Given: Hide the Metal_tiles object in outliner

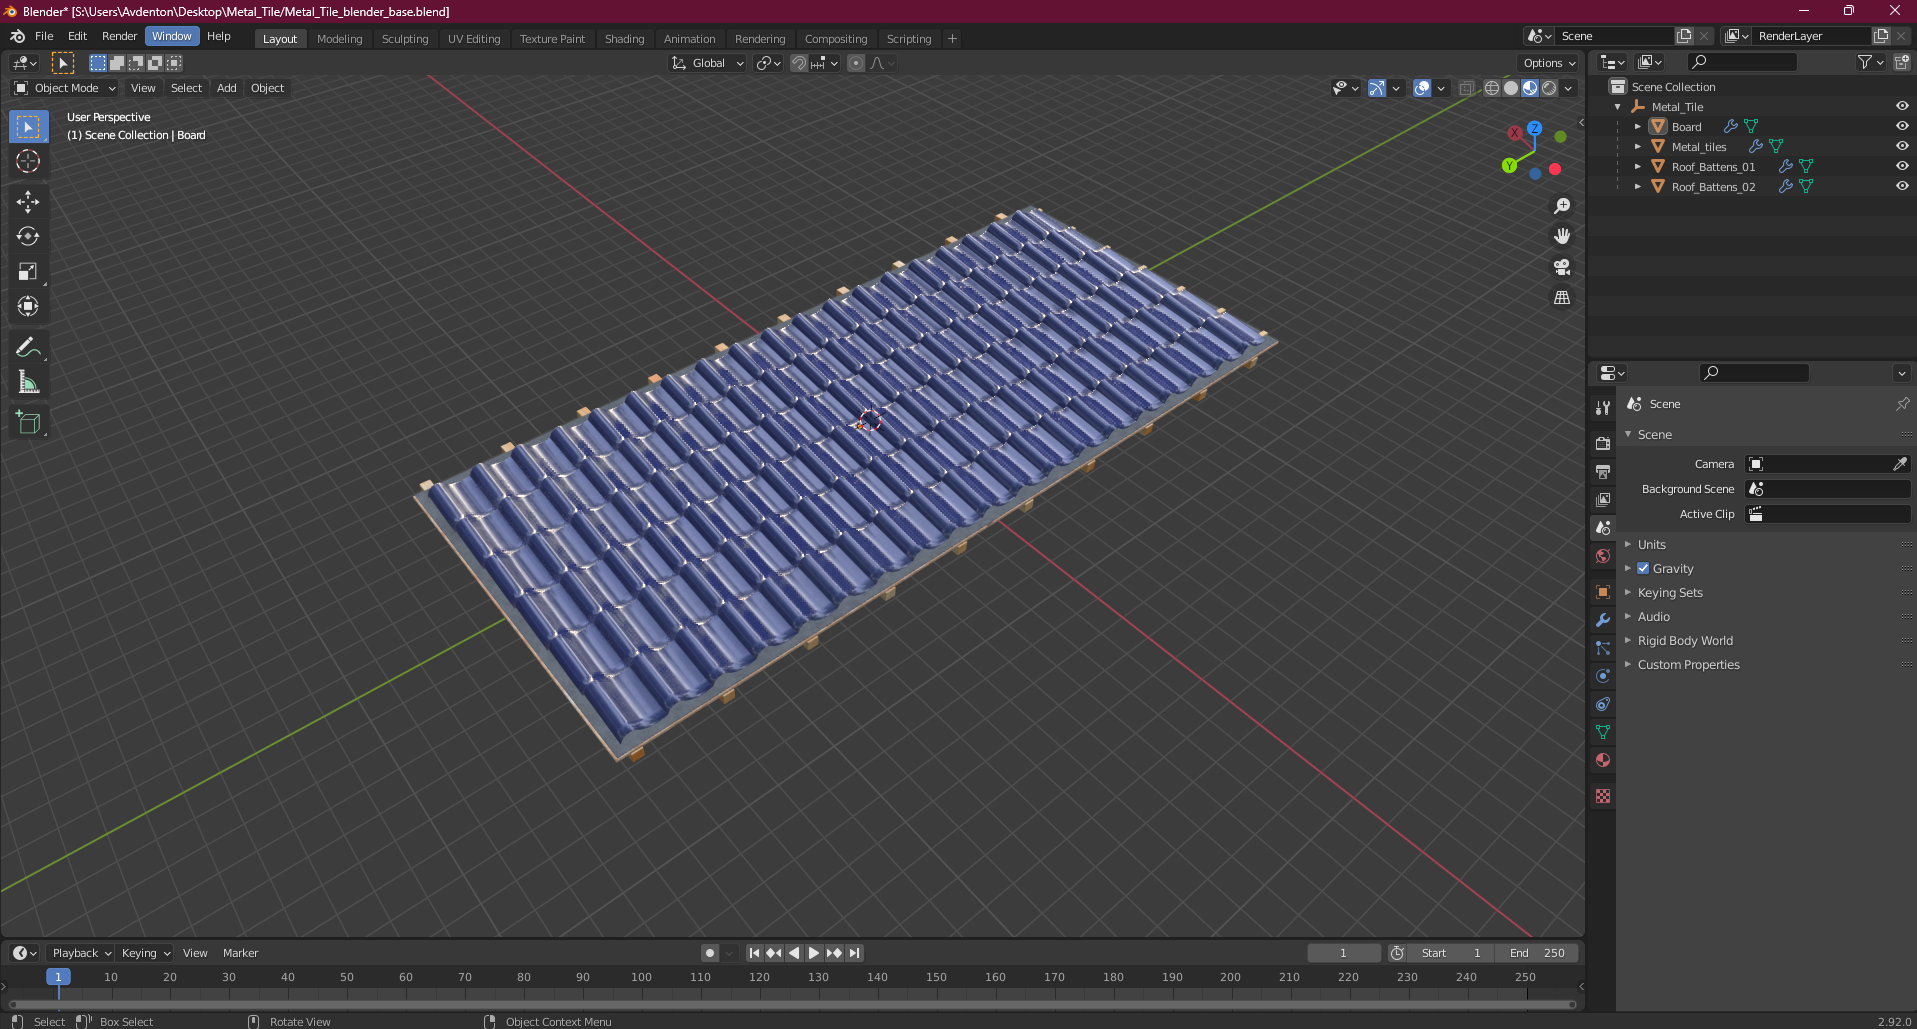Looking at the screenshot, I should coord(1902,146).
